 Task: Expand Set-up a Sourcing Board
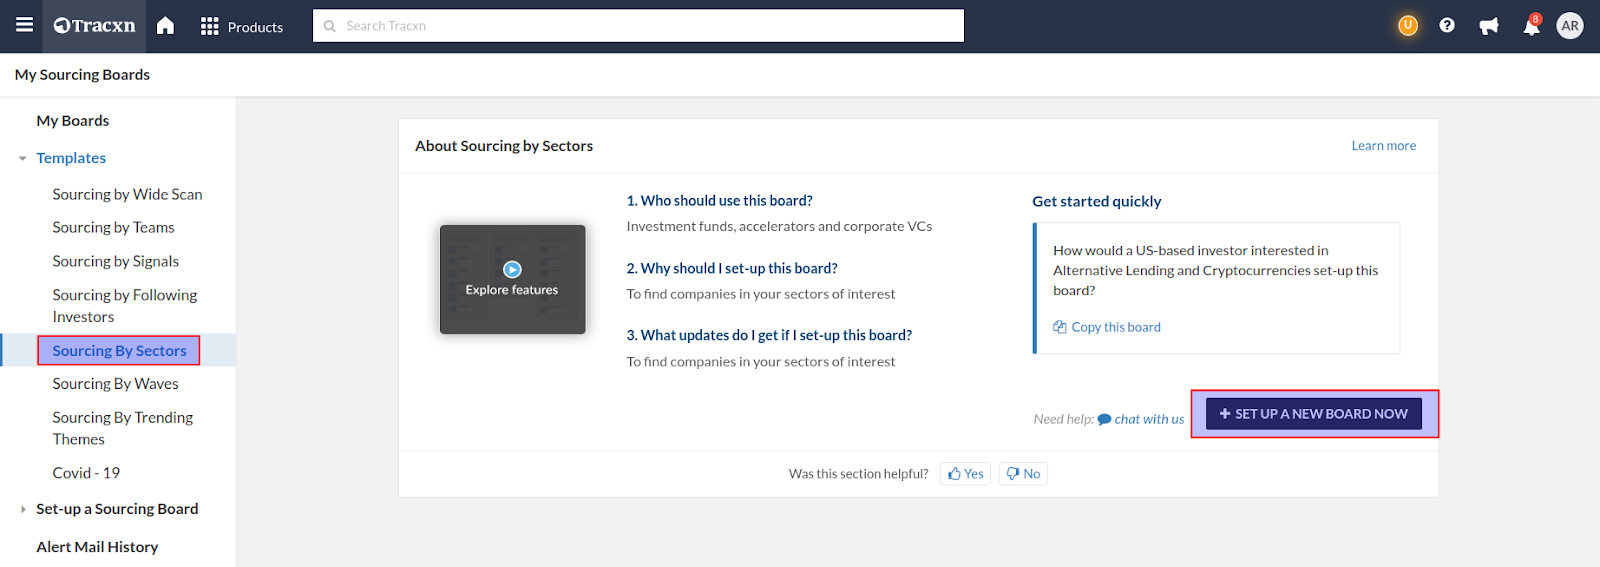(23, 509)
